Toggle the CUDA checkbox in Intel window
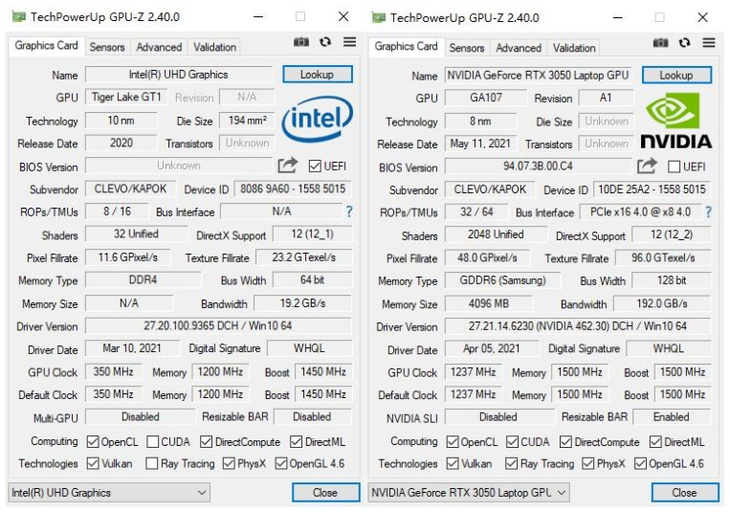Viewport: 730px width, 512px height. pyautogui.click(x=153, y=442)
